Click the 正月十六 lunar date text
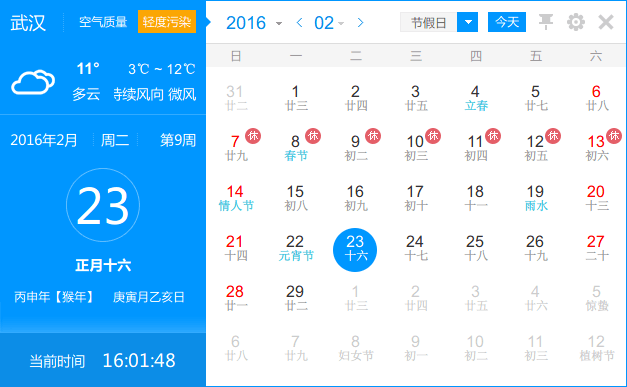Image resolution: width=627 pixels, height=387 pixels. click(103, 265)
